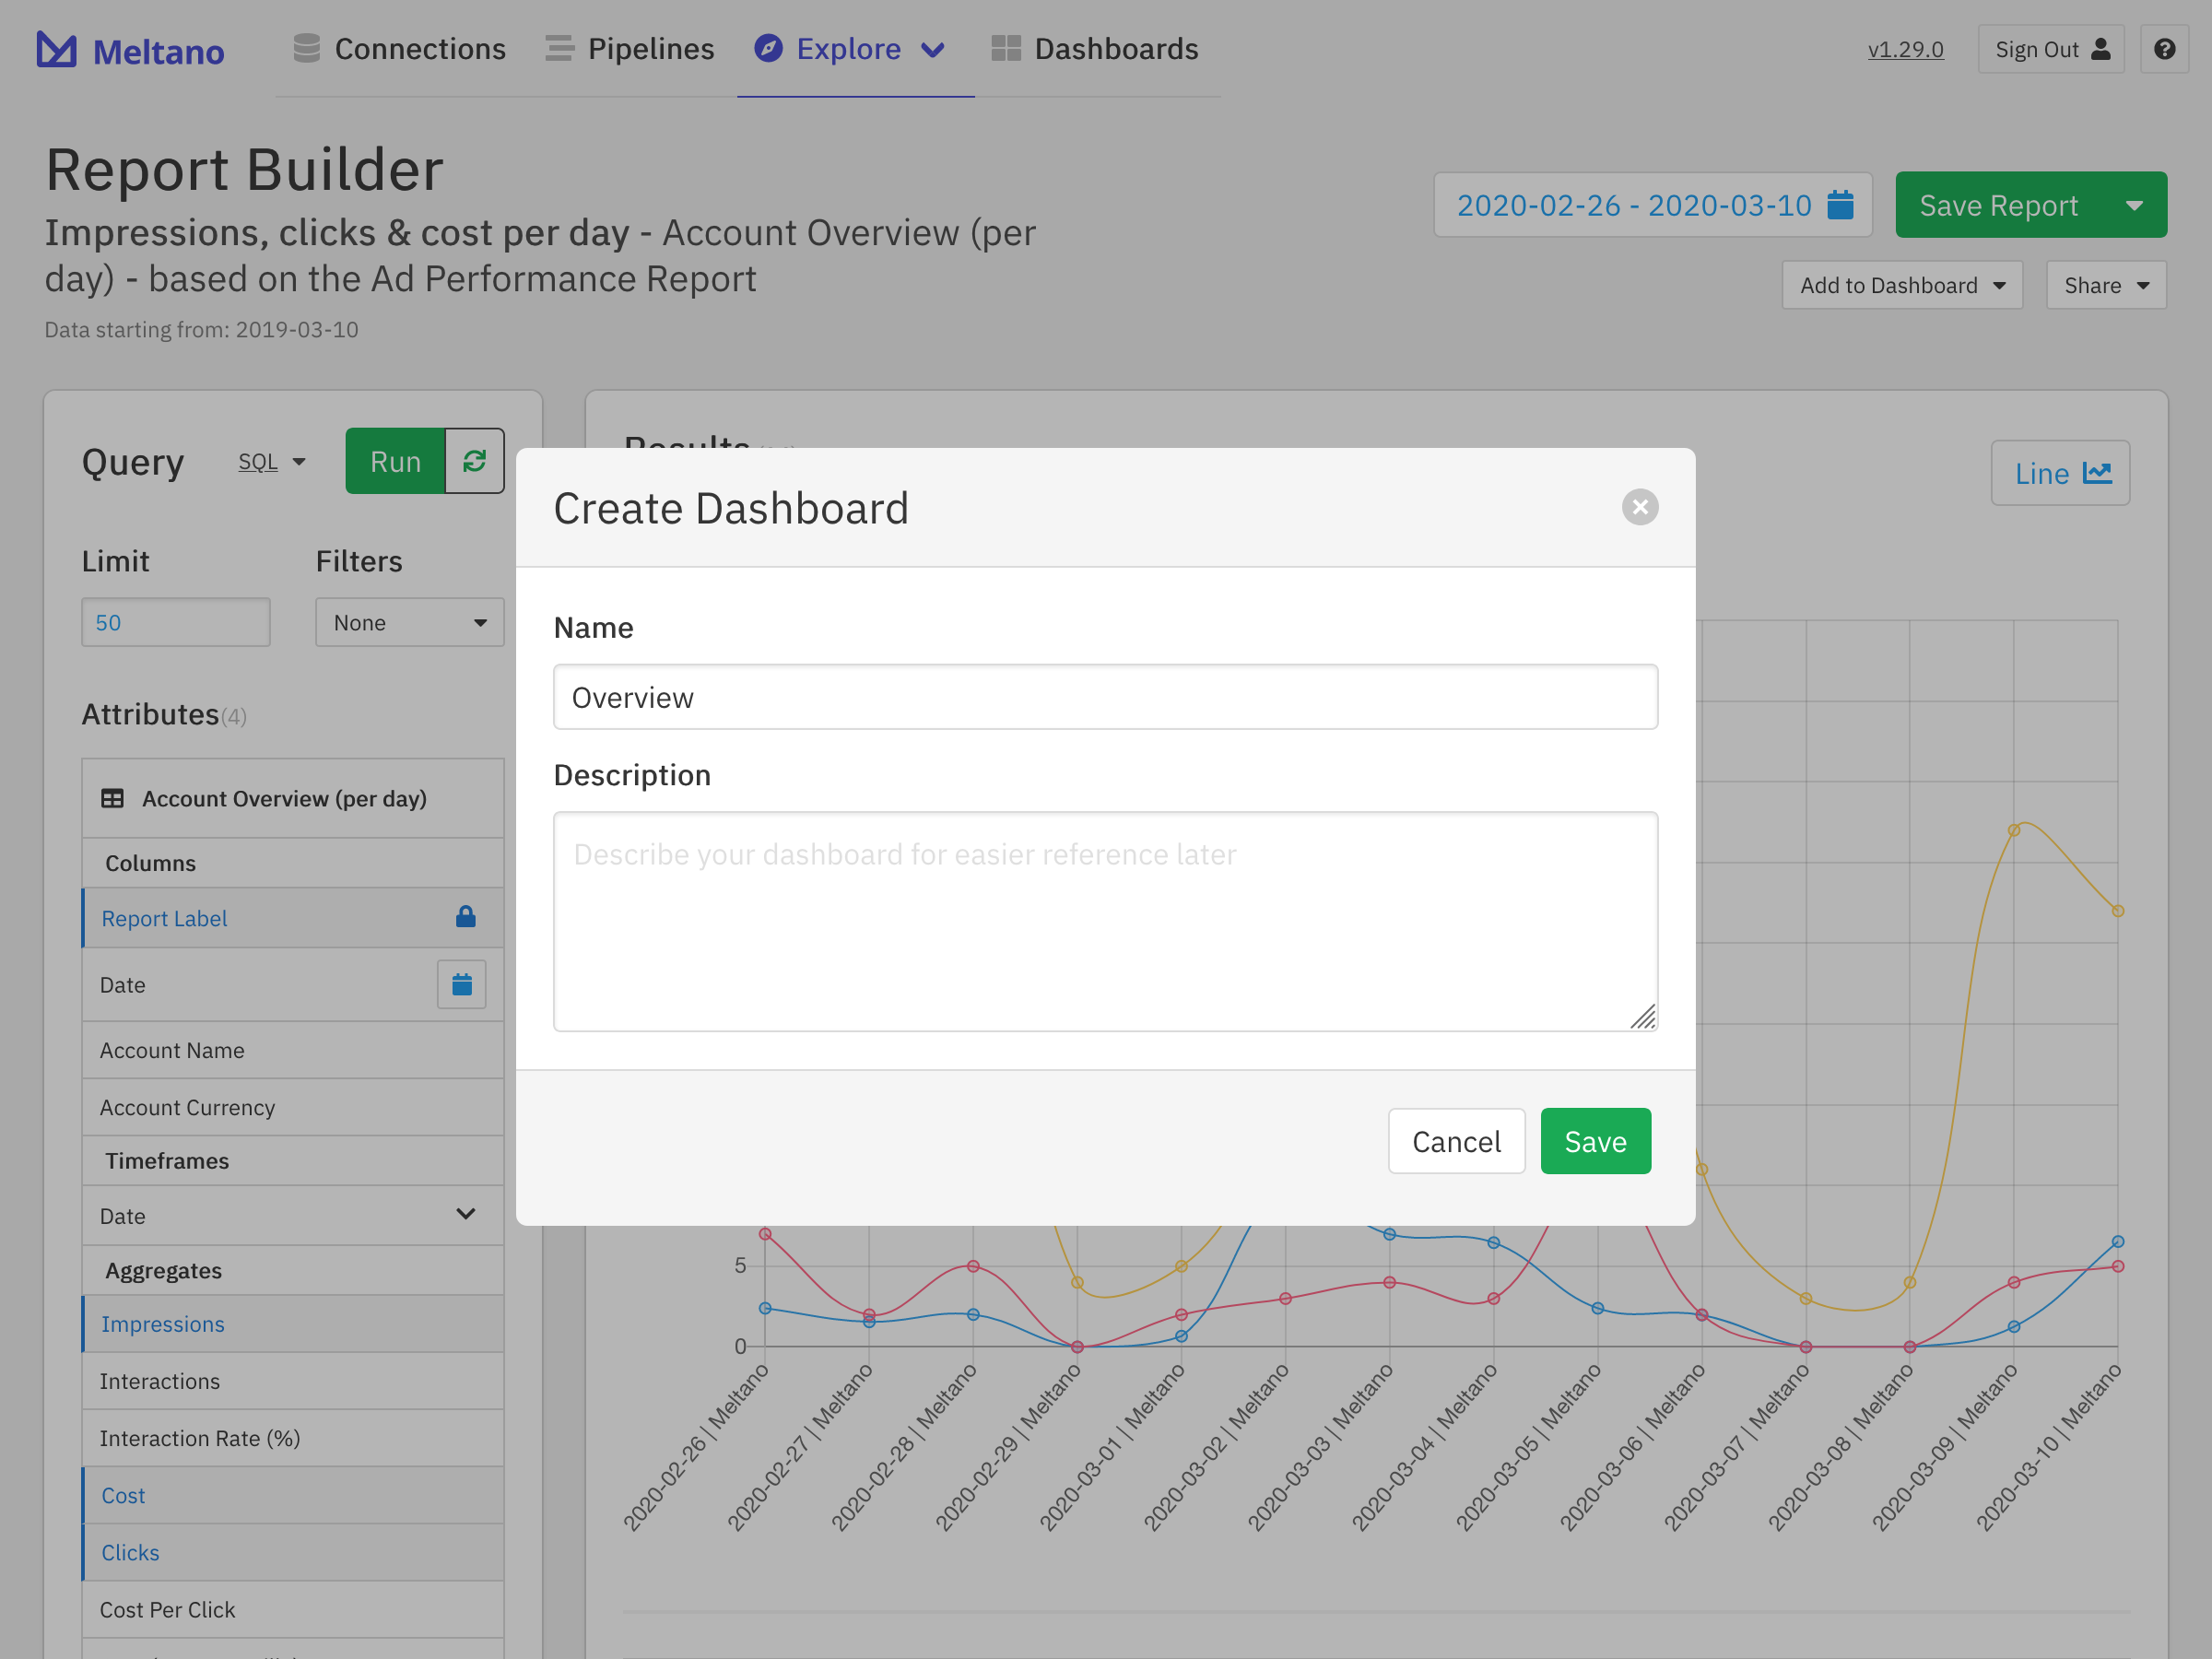
Task: Toggle the Impressions aggregate
Action: 163,1324
